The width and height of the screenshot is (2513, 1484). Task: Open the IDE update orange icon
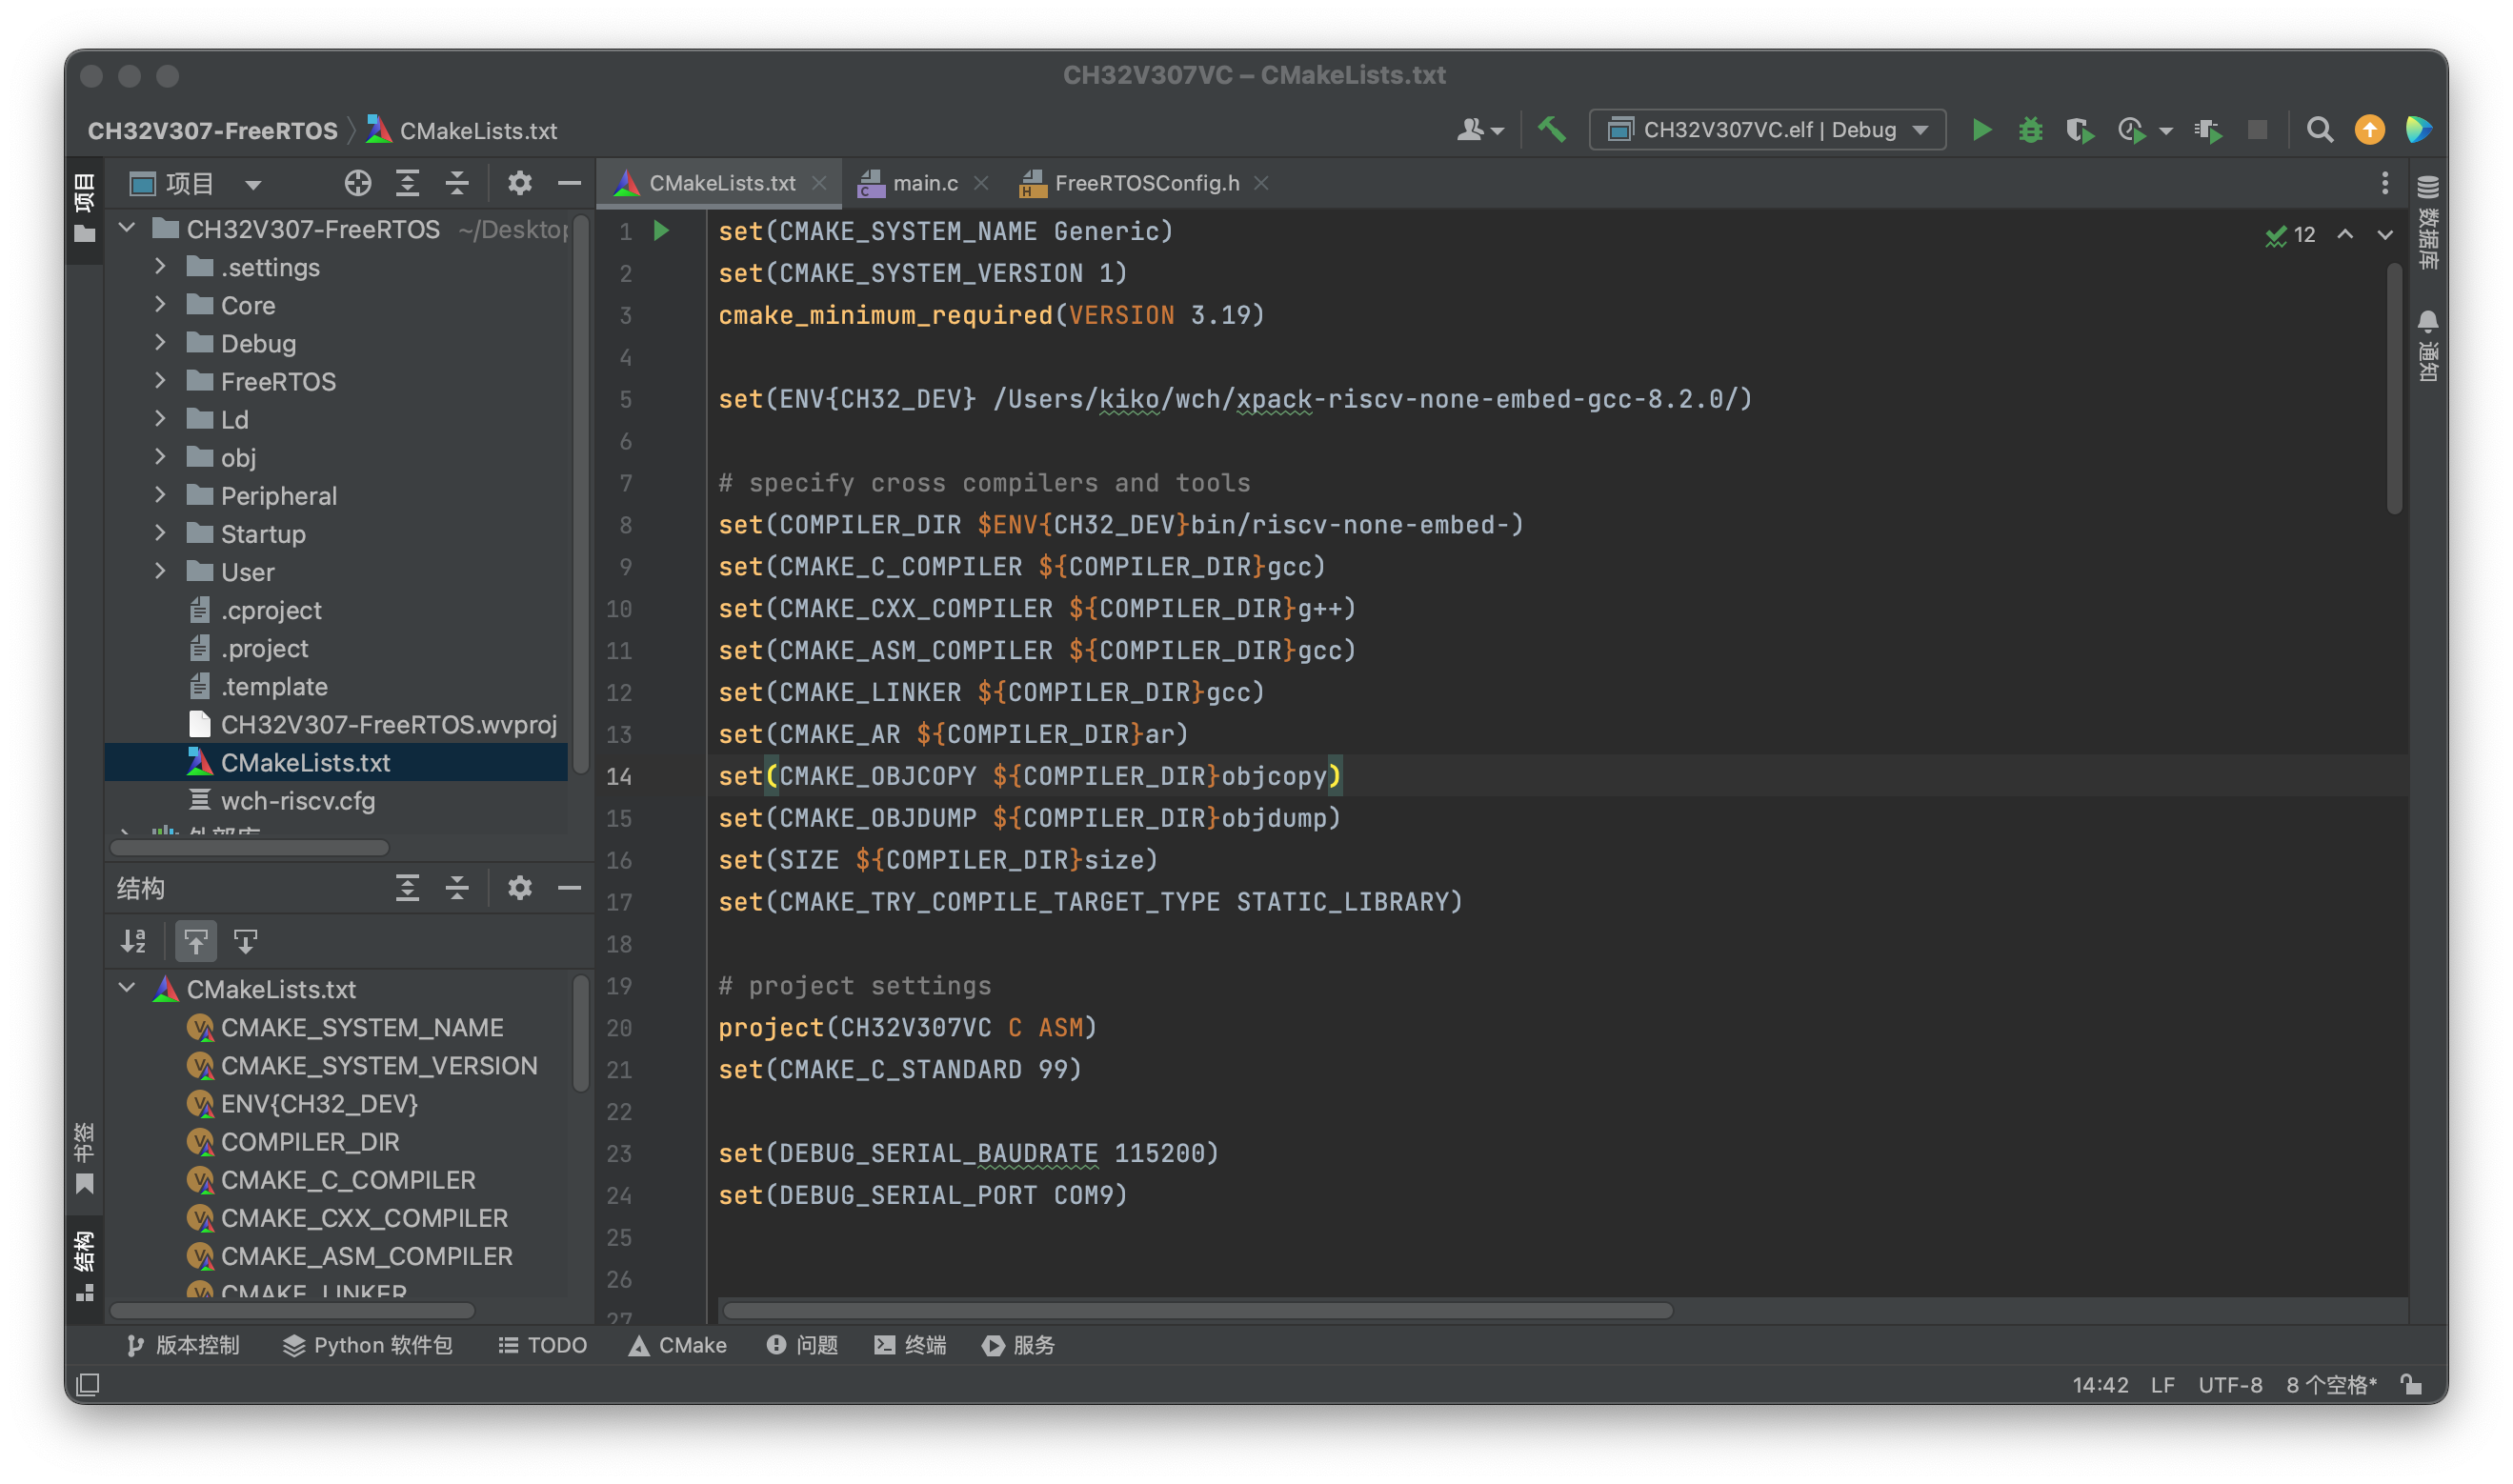pyautogui.click(x=2369, y=130)
